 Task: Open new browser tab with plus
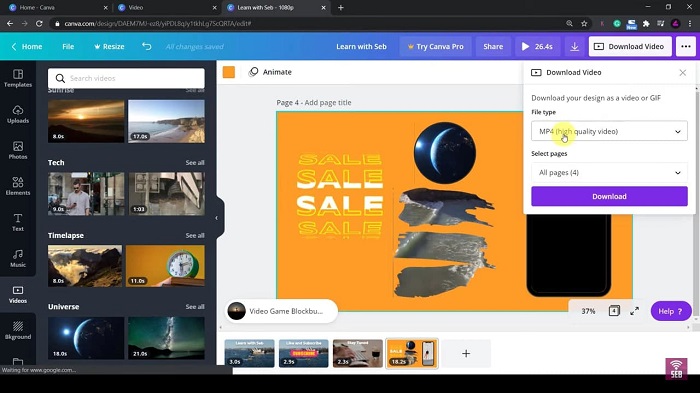click(x=341, y=8)
